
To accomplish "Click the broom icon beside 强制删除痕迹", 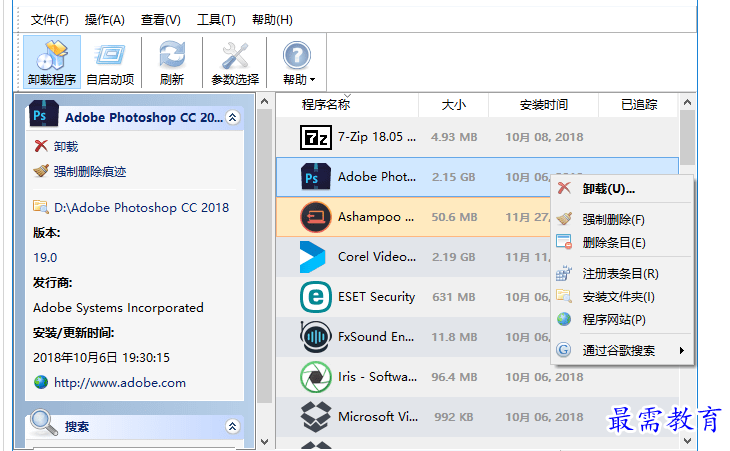I will (x=41, y=171).
